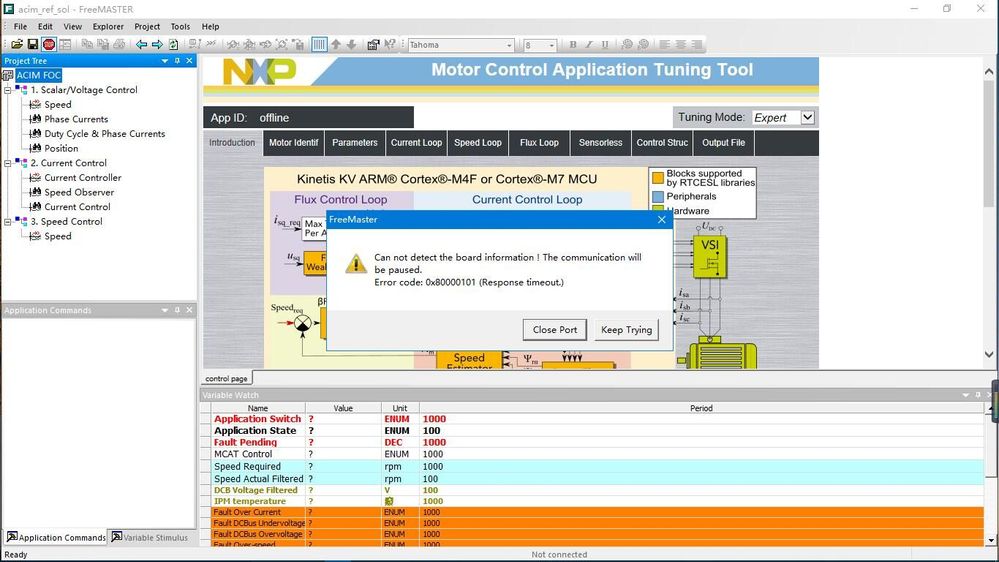This screenshot has width=999, height=562.
Task: Click the Close Port button
Action: 555,330
